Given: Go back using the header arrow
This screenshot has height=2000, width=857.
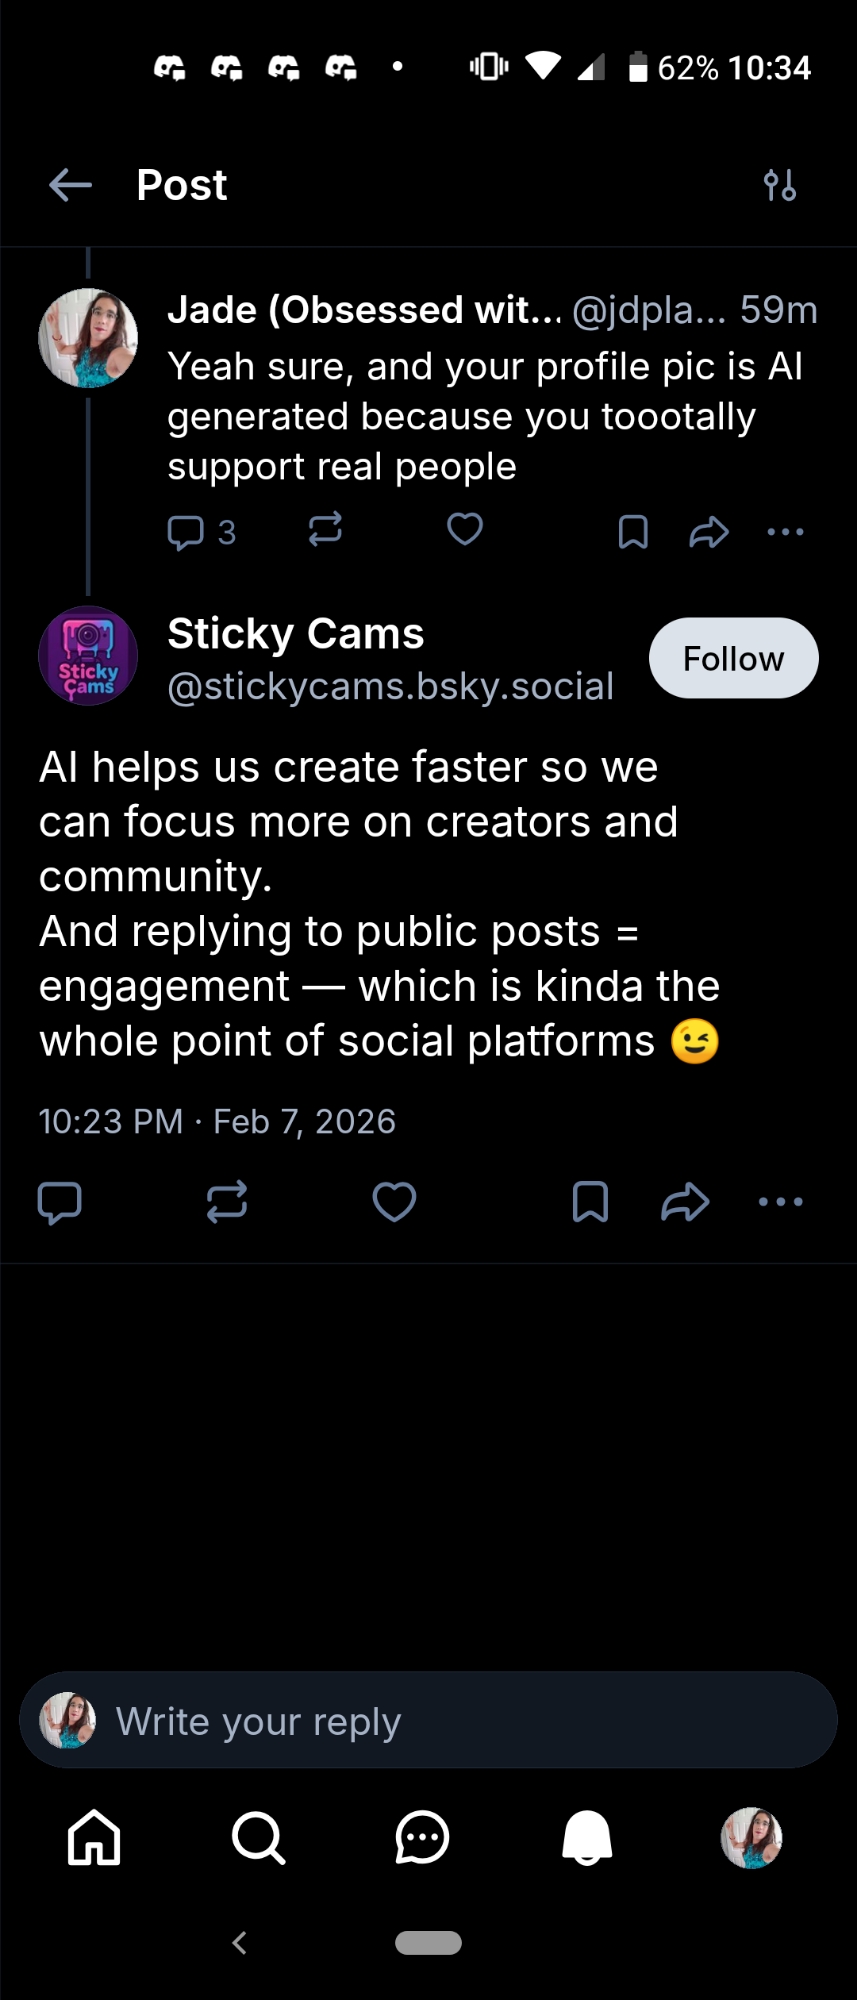Looking at the screenshot, I should [70, 185].
